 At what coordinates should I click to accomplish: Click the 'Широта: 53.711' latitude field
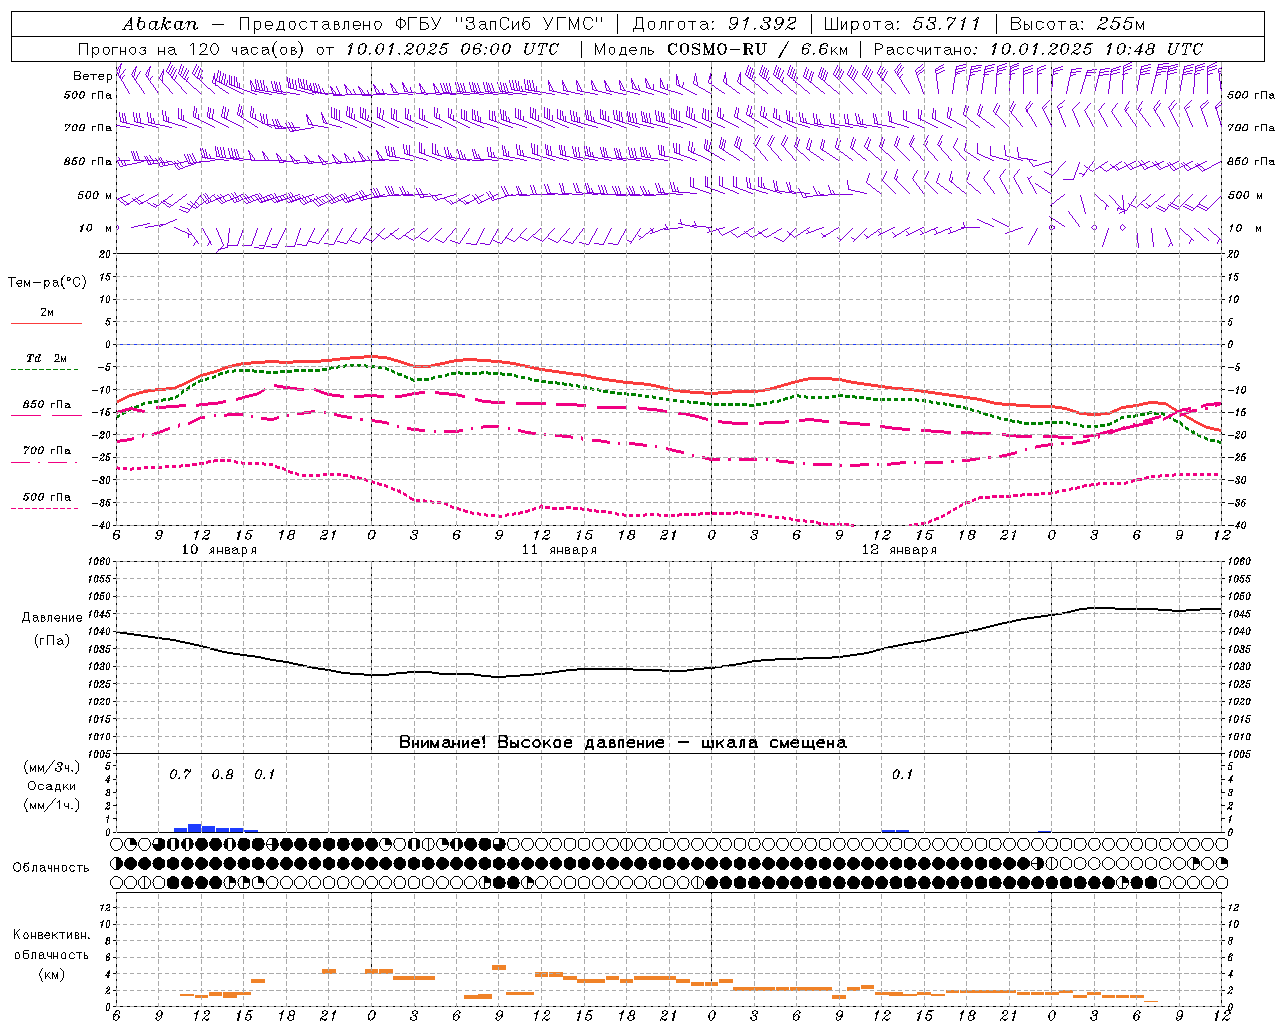901,23
